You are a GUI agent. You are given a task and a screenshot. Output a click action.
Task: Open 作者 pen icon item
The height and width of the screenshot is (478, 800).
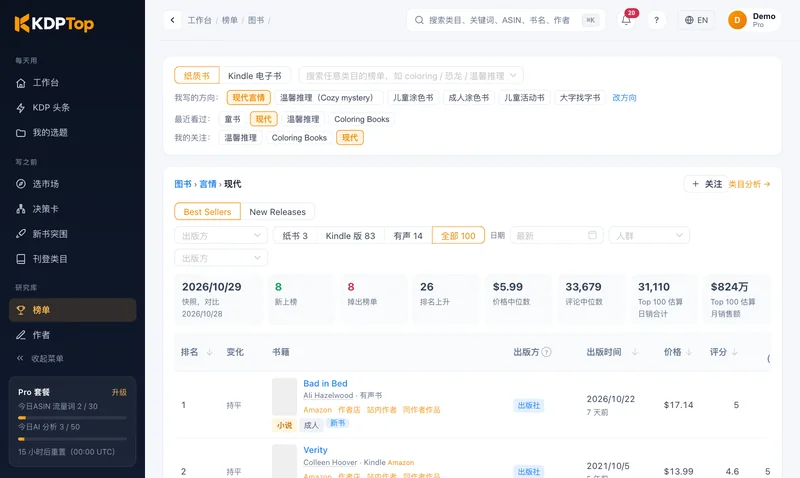point(21,335)
